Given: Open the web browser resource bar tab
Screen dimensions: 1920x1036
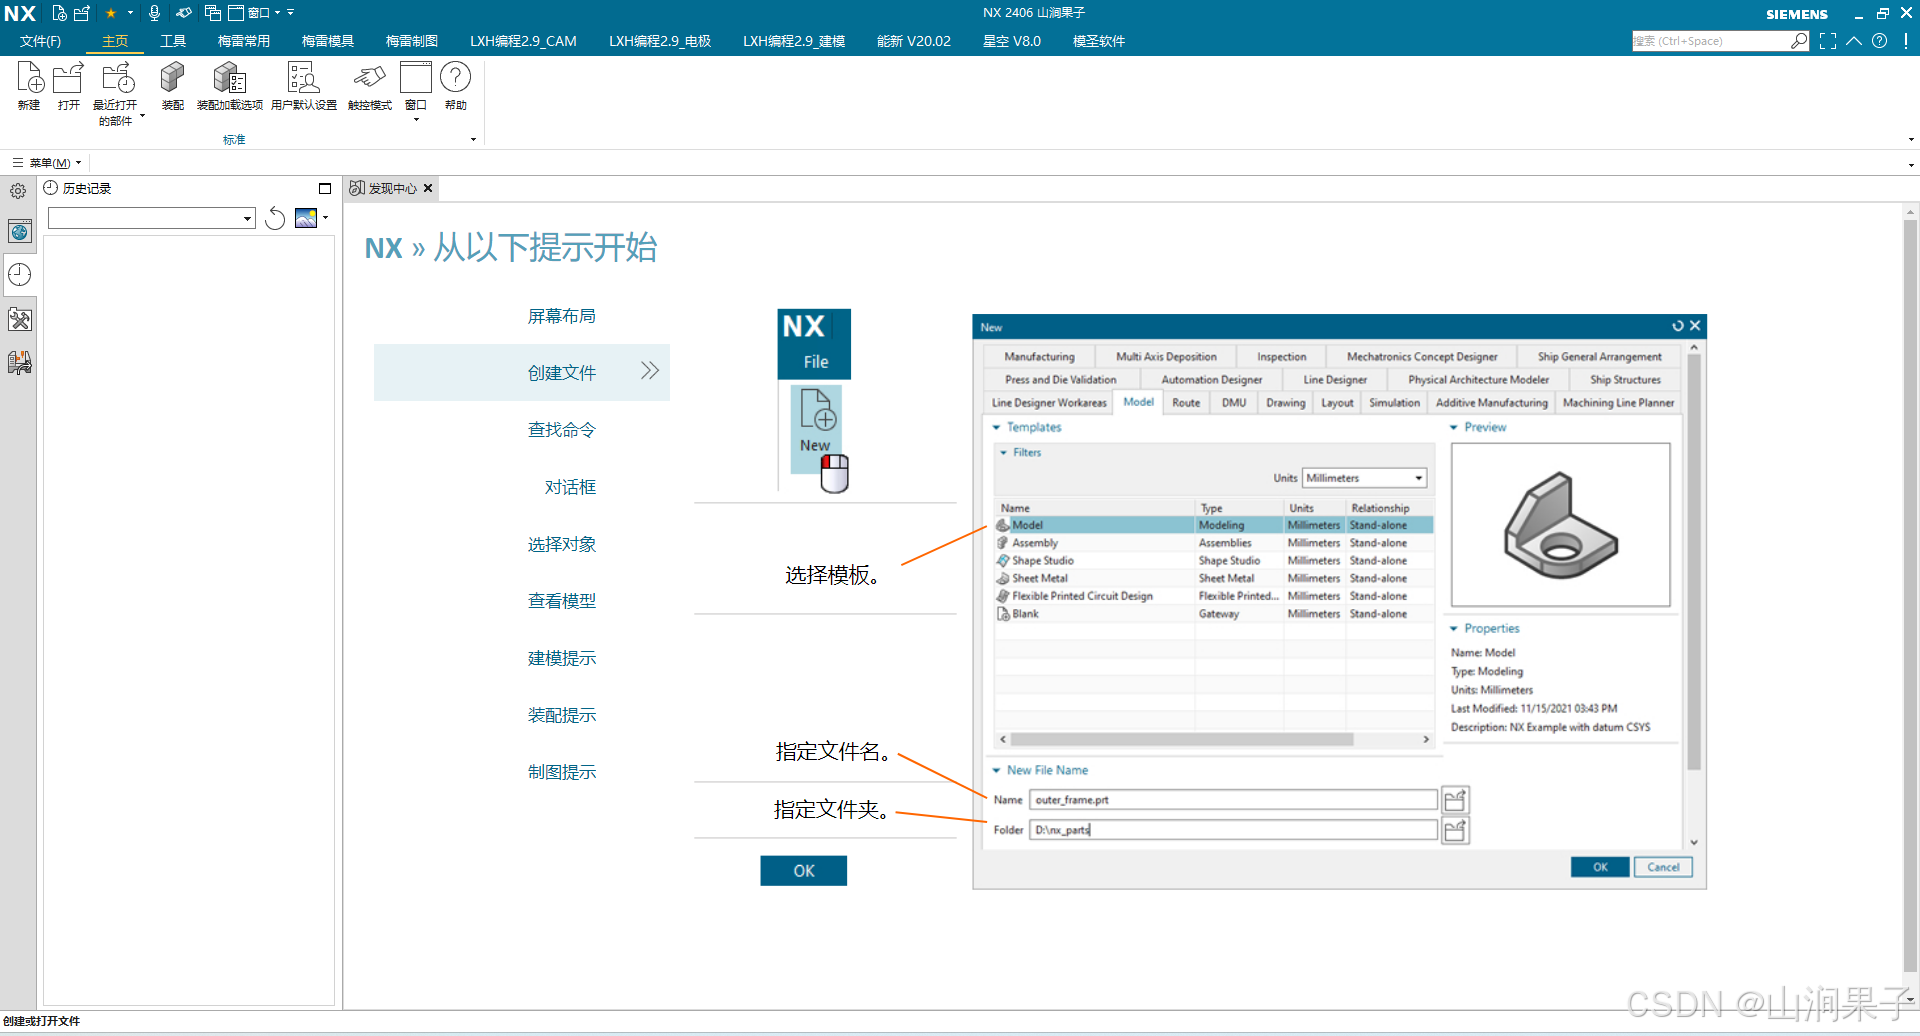Looking at the screenshot, I should pos(19,232).
